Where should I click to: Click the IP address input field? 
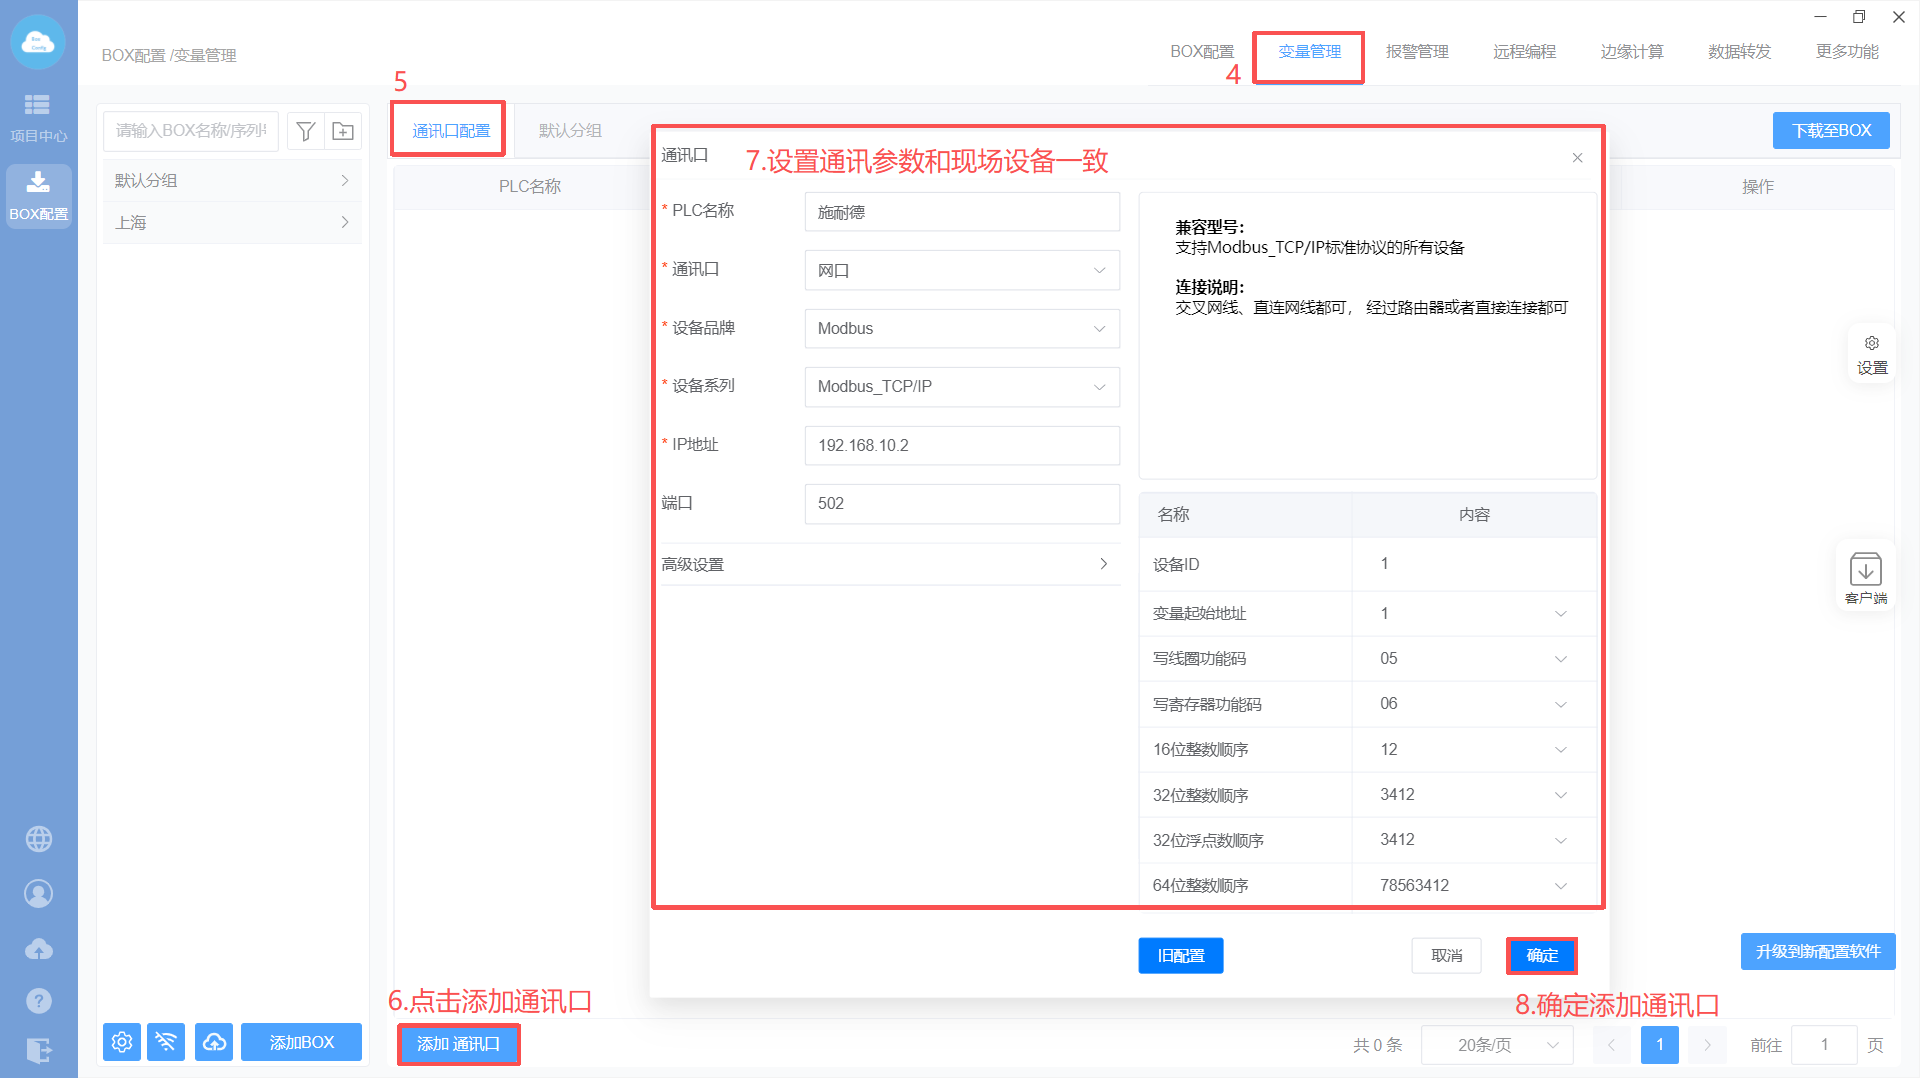coord(961,446)
